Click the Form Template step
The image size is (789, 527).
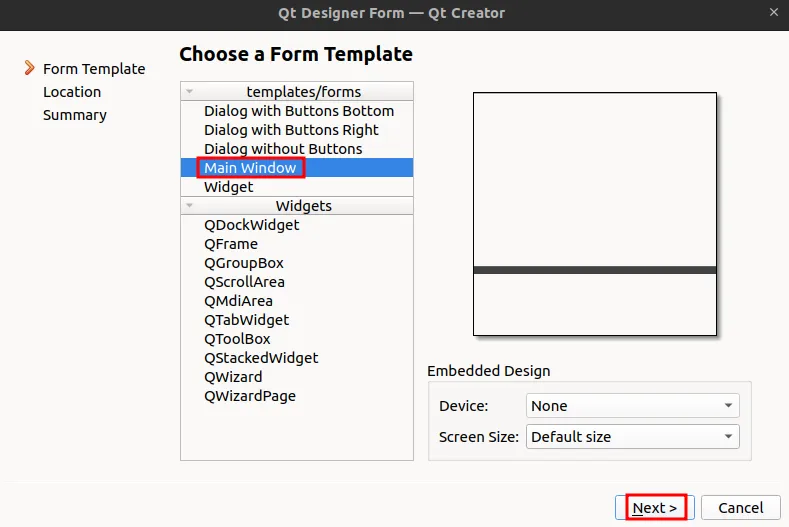pos(94,69)
